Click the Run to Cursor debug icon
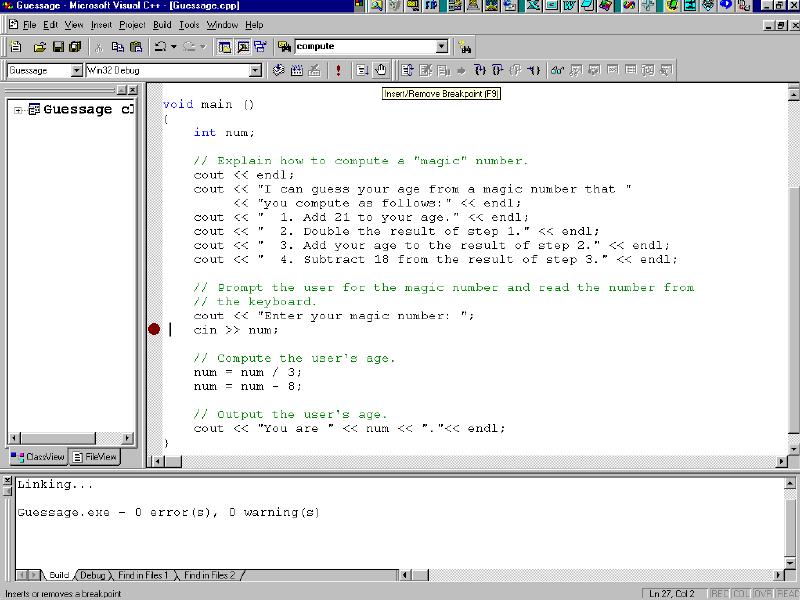800x600 pixels. point(534,70)
